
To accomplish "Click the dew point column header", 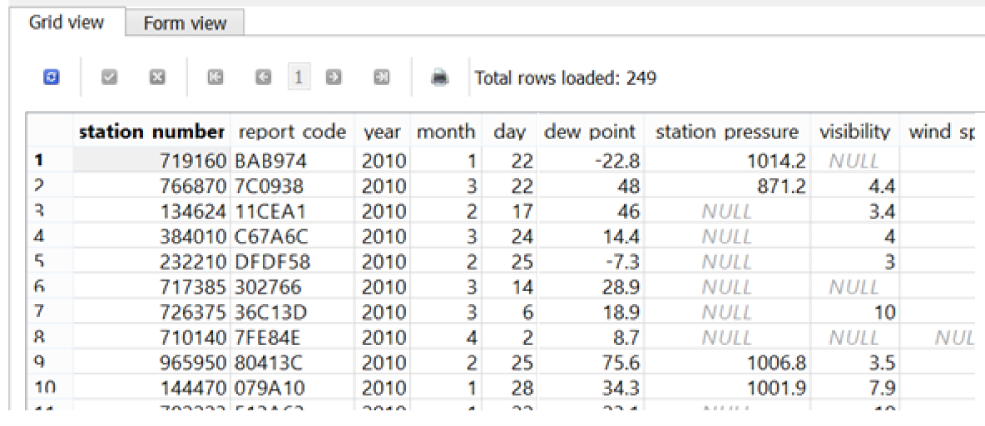I will (x=590, y=132).
